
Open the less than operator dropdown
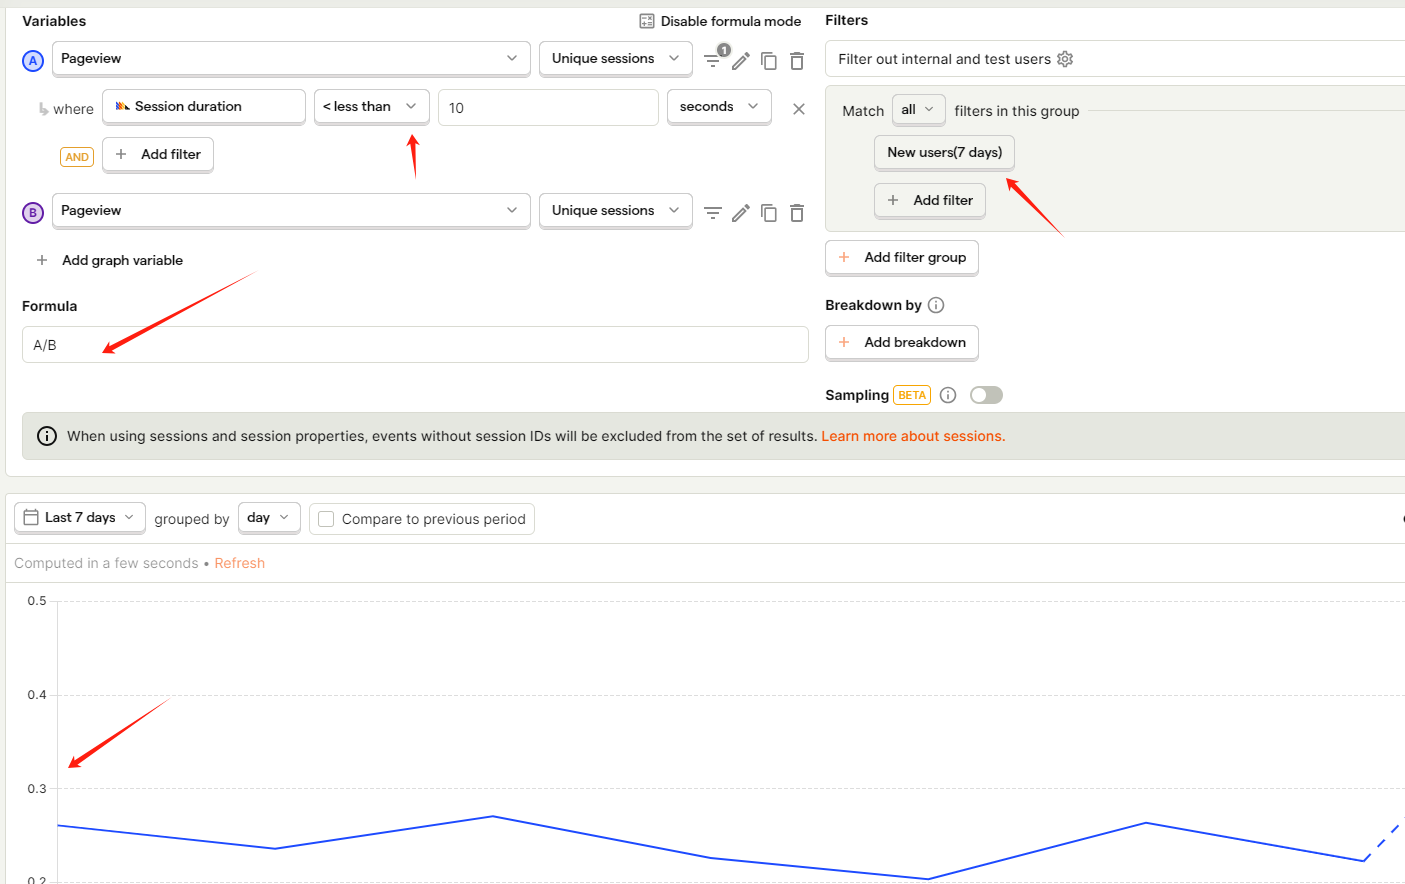click(x=371, y=106)
